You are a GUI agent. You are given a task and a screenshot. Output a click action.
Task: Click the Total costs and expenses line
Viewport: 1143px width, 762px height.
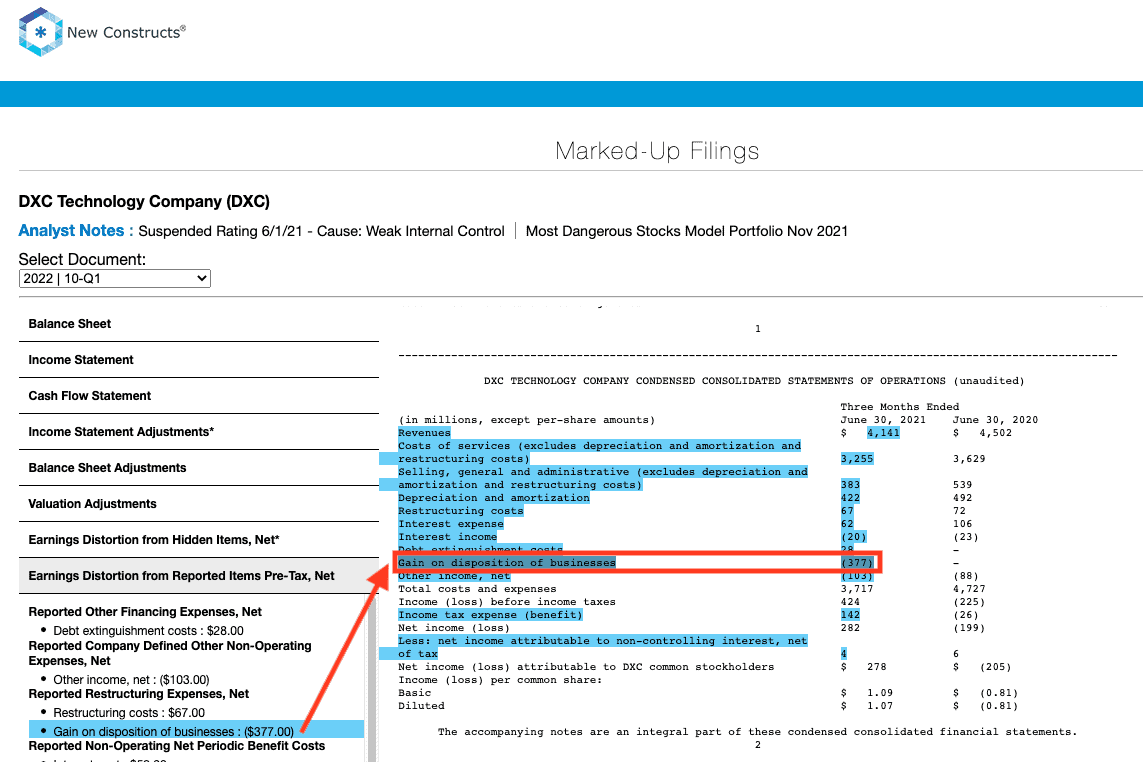tap(477, 589)
